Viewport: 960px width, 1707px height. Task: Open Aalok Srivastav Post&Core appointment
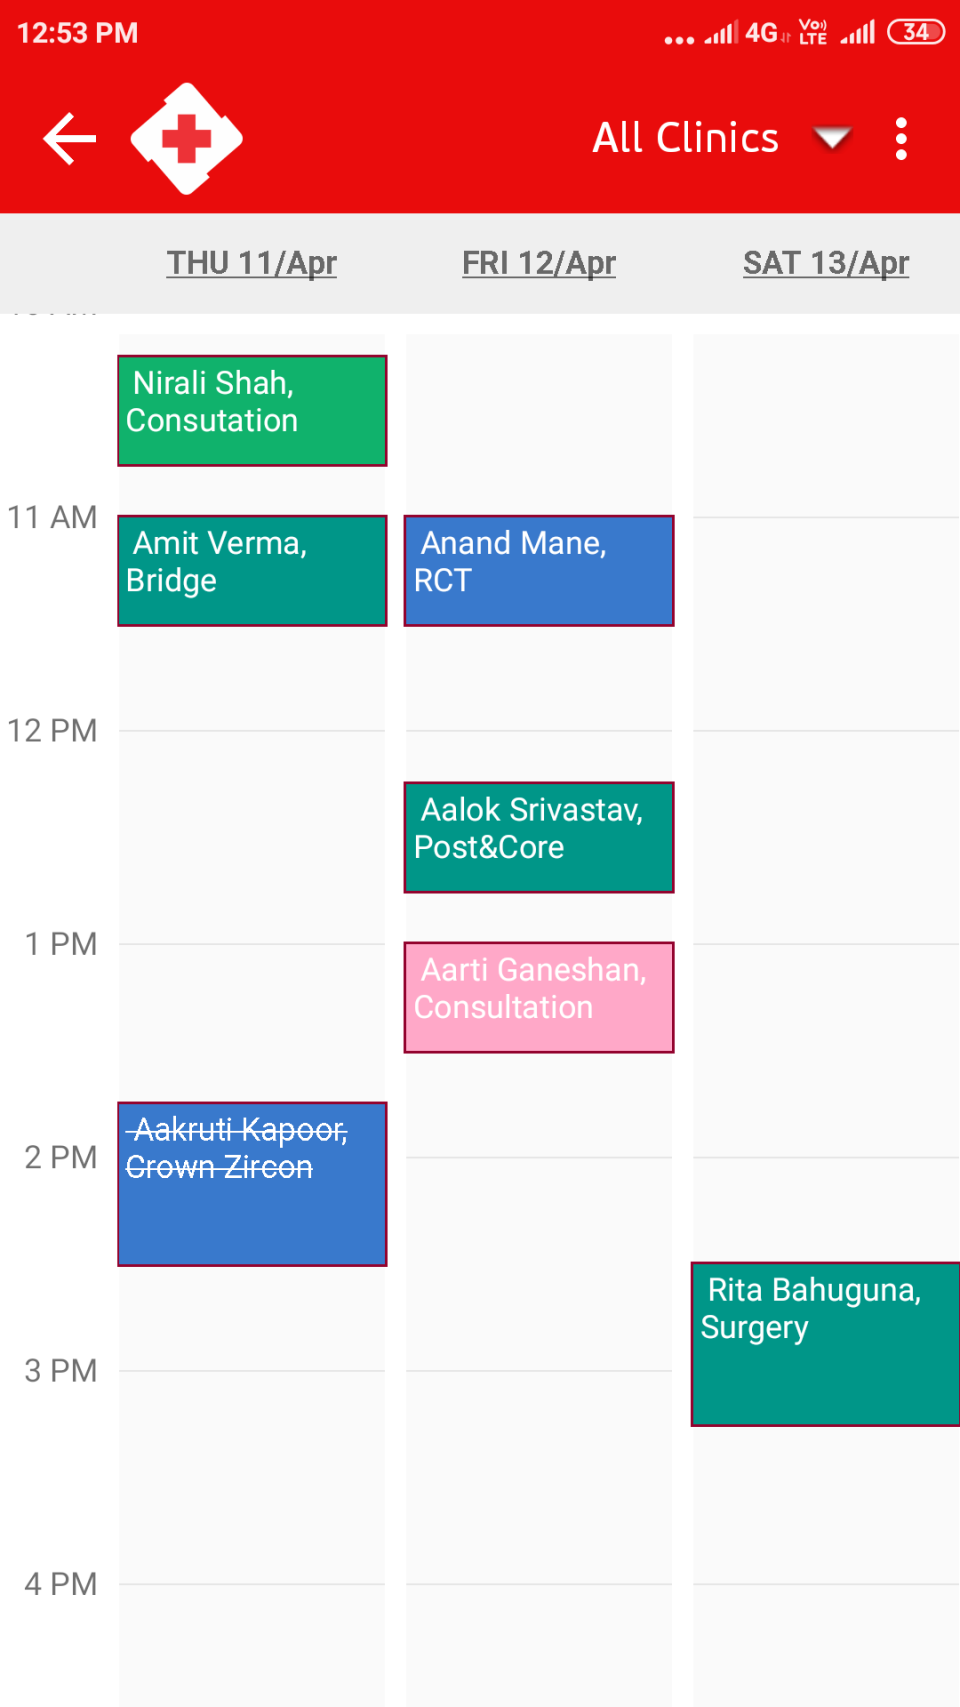click(x=538, y=837)
